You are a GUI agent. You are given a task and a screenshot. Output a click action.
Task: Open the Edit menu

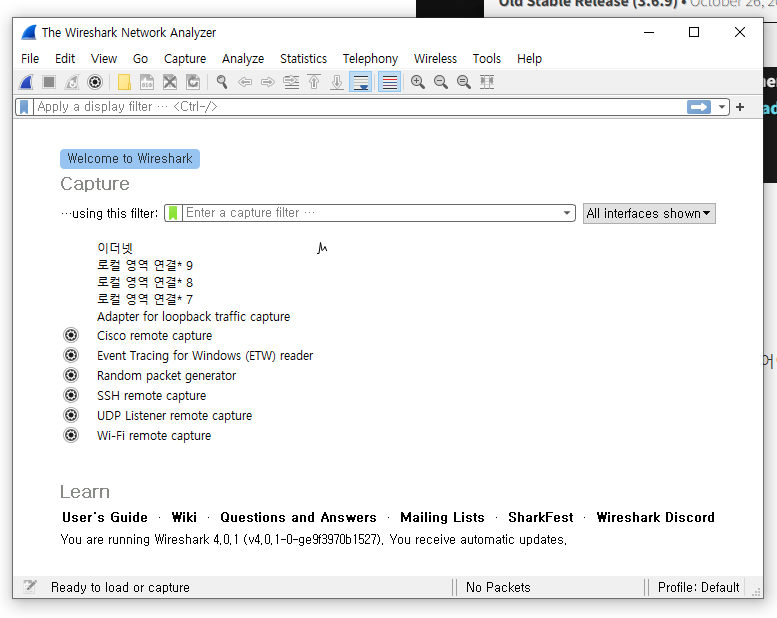[x=65, y=58]
